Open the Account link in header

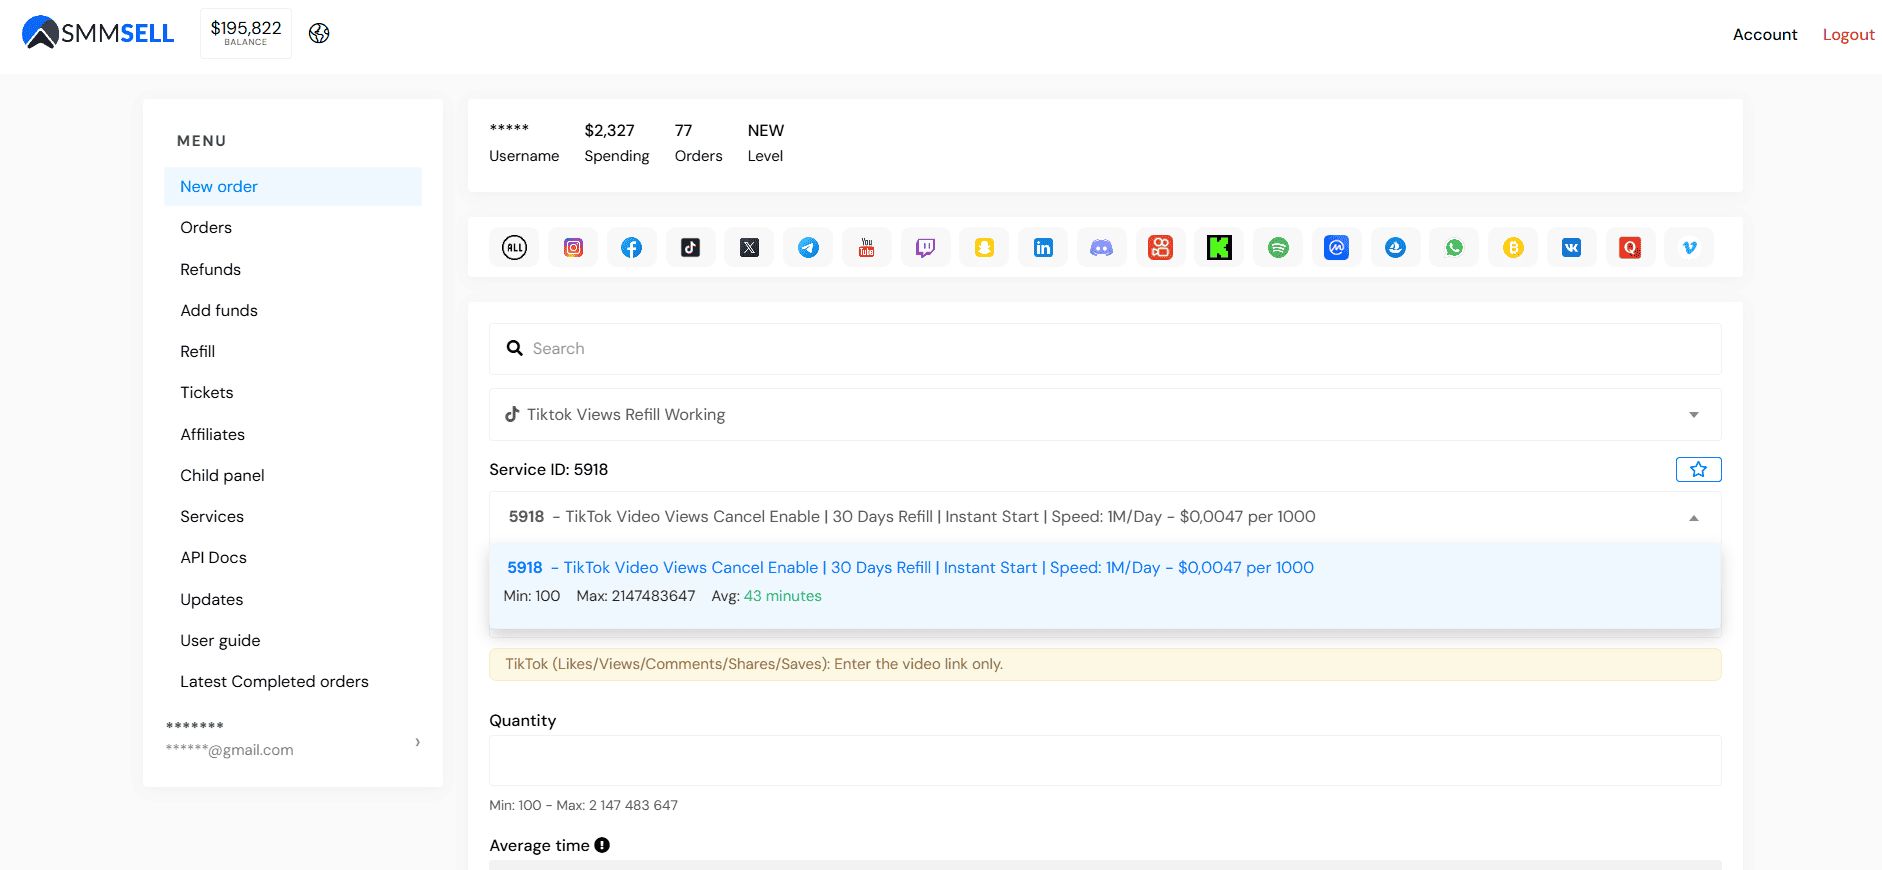click(1765, 34)
